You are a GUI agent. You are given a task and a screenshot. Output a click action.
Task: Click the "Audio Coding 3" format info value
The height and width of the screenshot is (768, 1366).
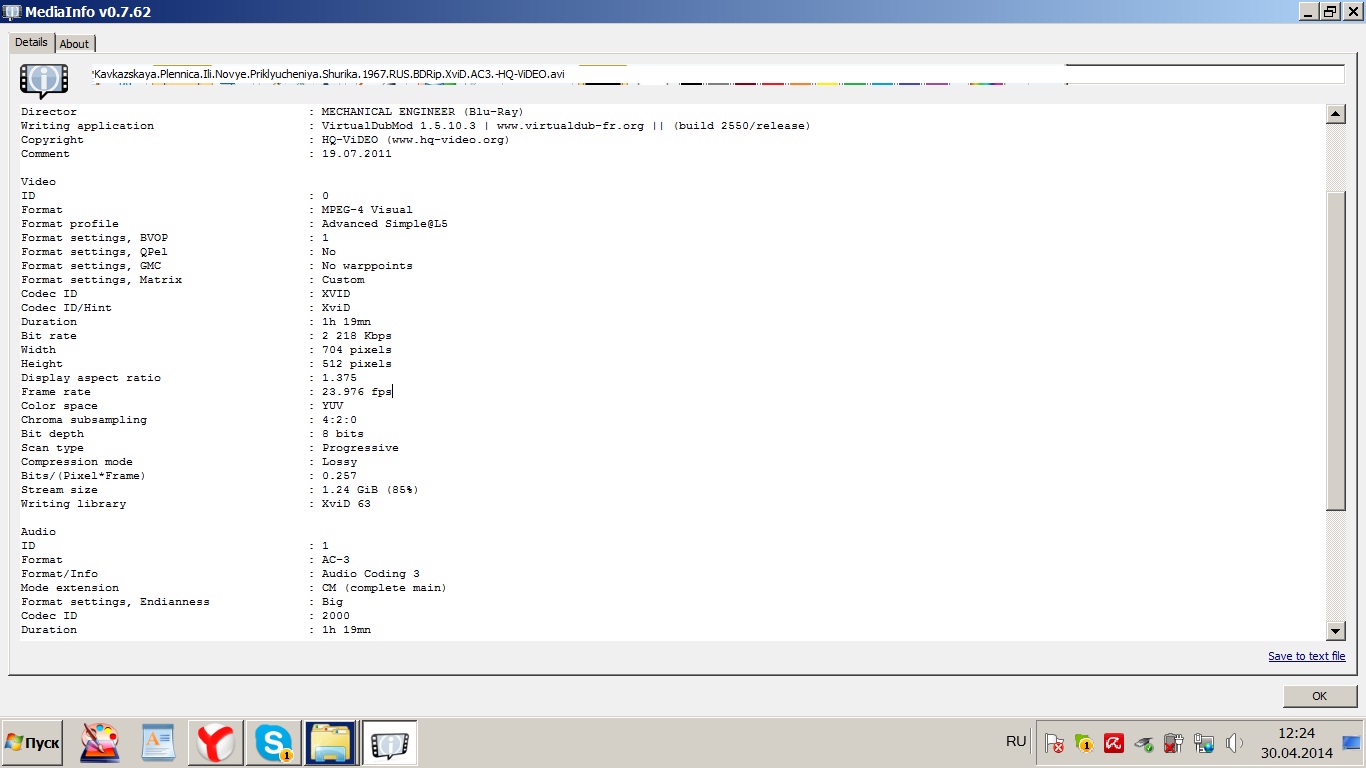[x=370, y=574]
